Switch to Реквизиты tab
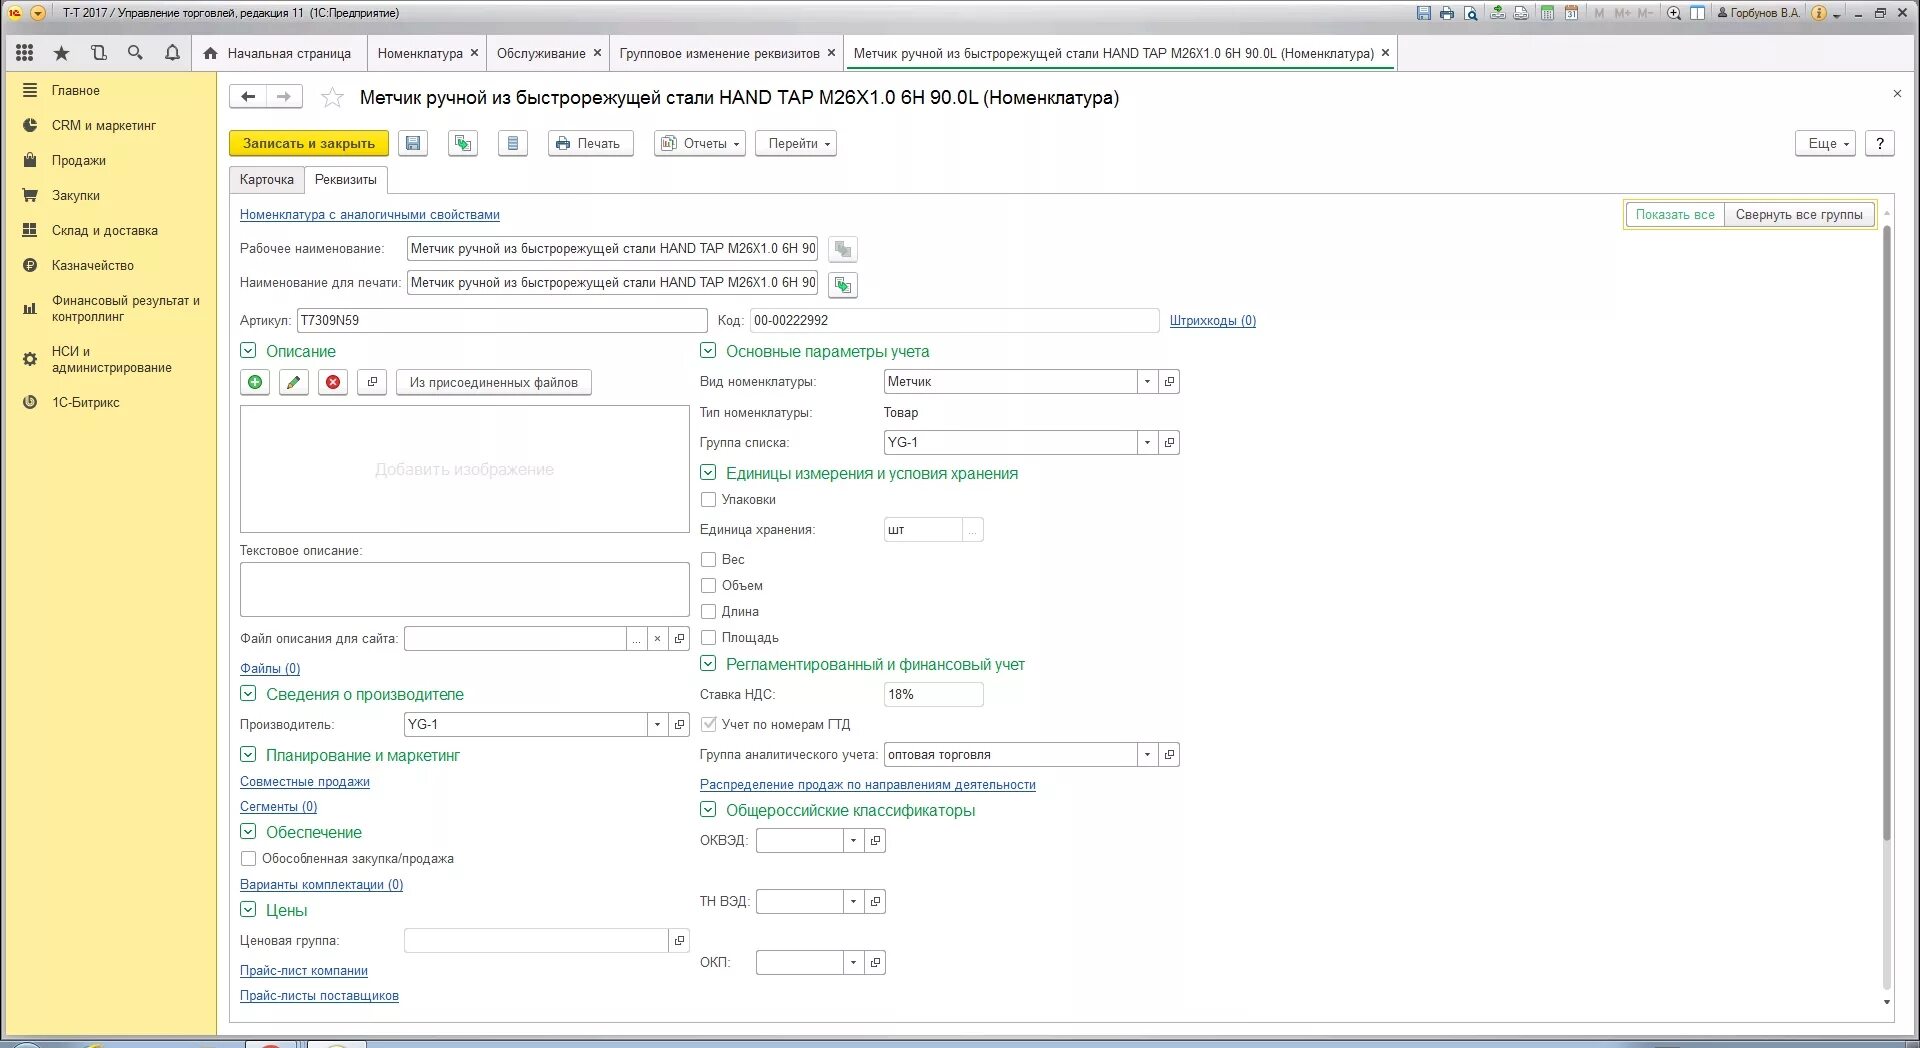The width and height of the screenshot is (1920, 1048). coord(346,180)
